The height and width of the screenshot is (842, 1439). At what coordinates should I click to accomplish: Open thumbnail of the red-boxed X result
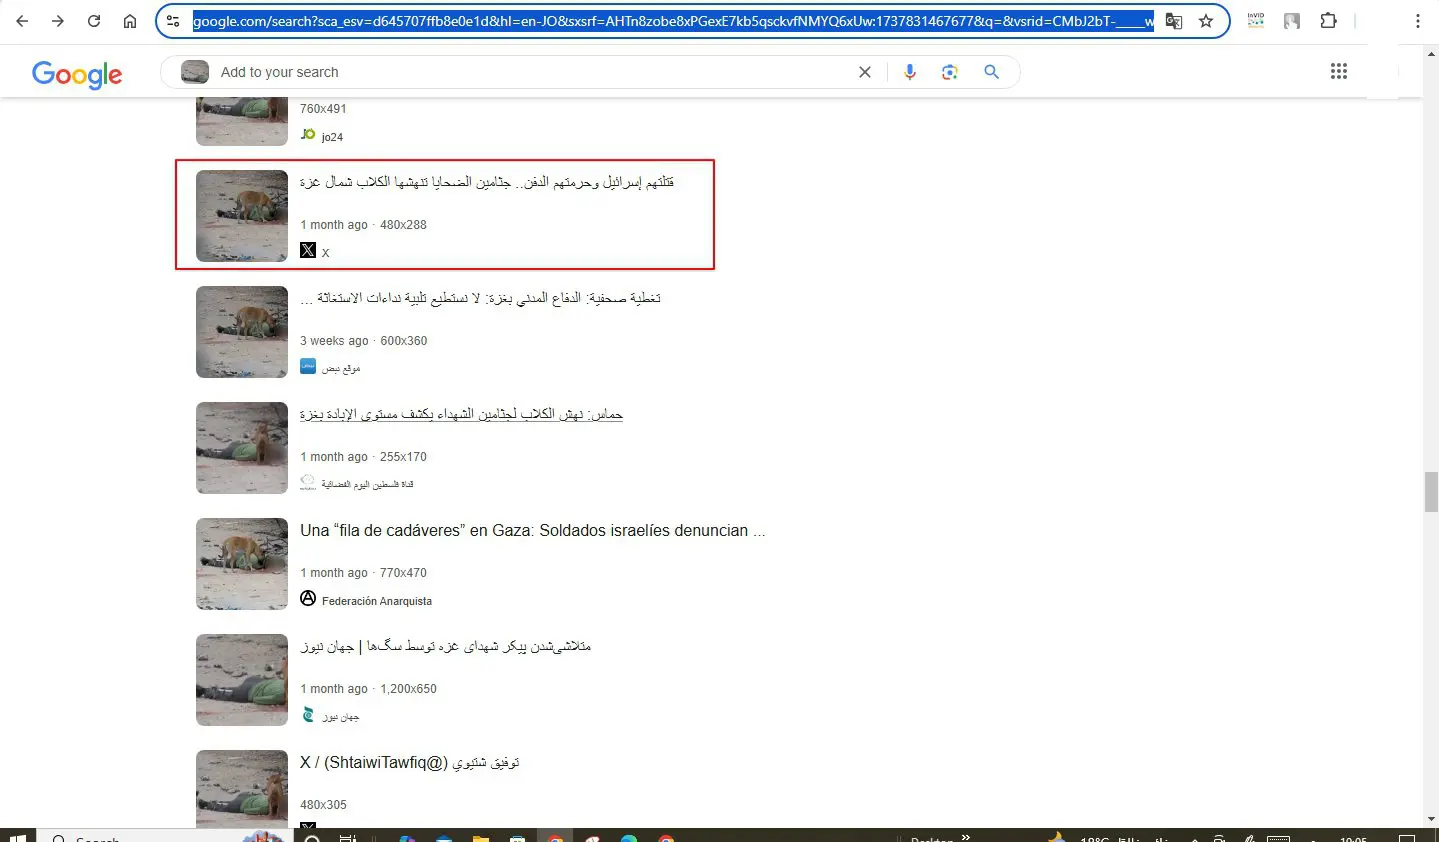pyautogui.click(x=242, y=216)
